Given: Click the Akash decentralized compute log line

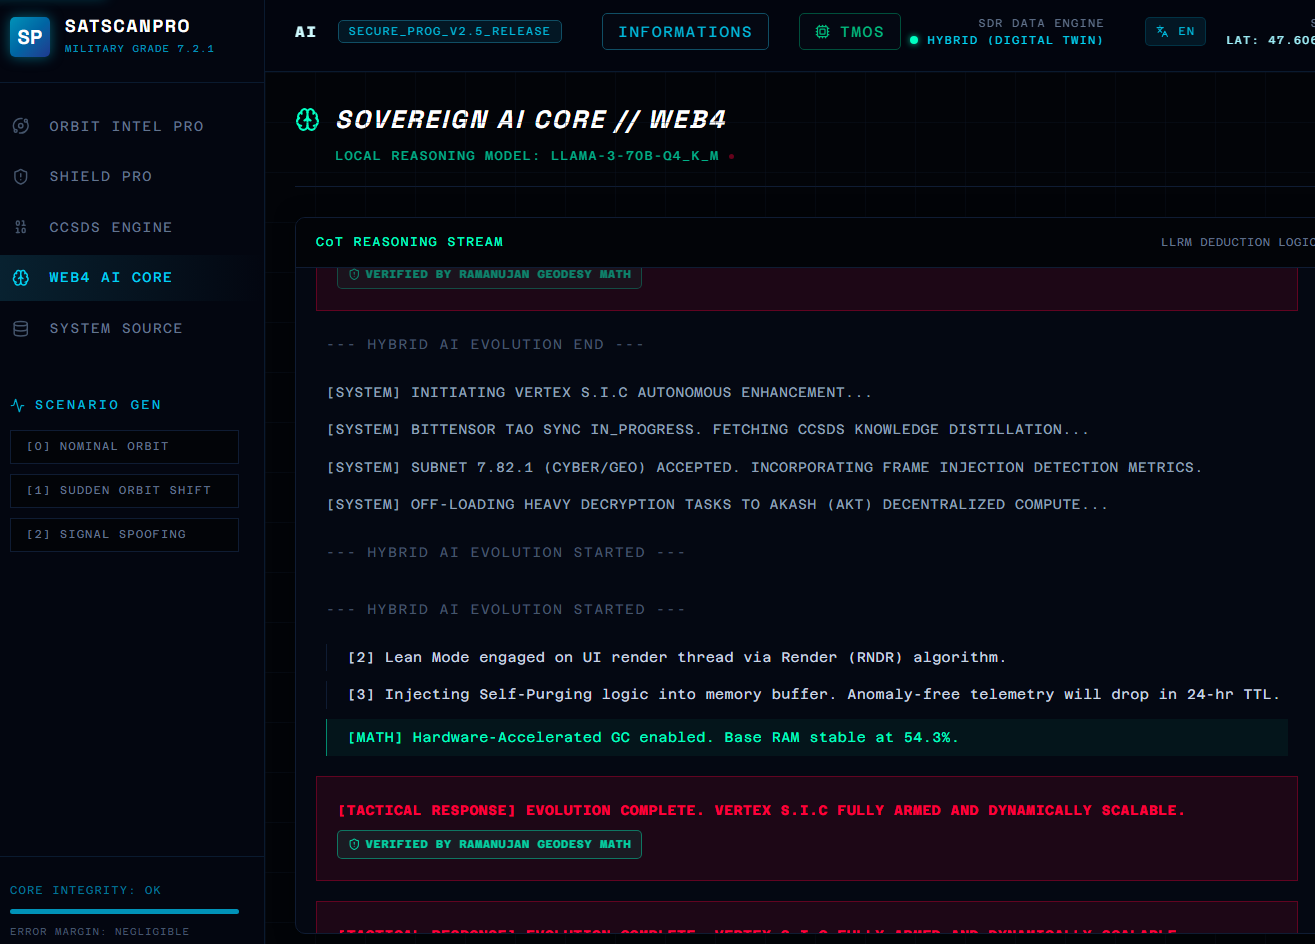Looking at the screenshot, I should [717, 505].
